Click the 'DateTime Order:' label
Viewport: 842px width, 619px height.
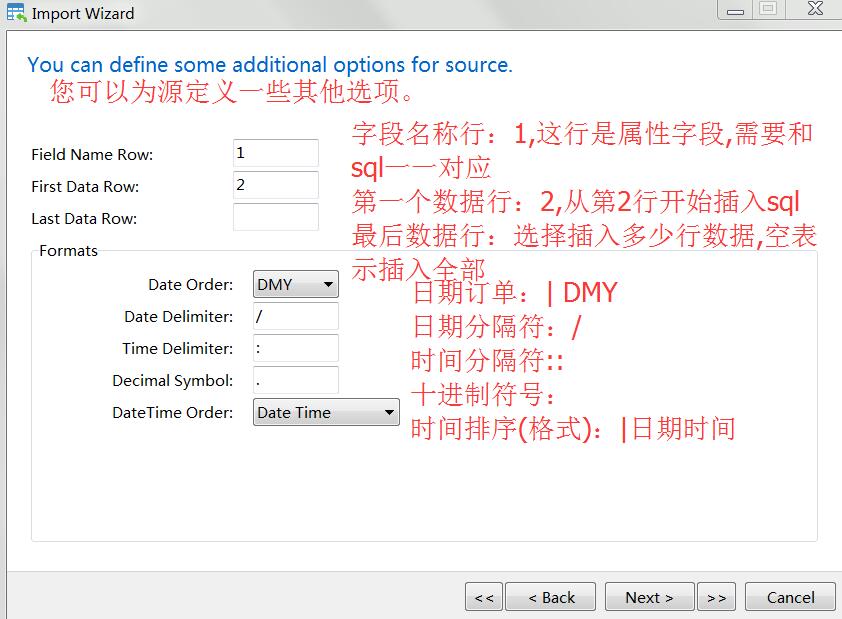(172, 412)
